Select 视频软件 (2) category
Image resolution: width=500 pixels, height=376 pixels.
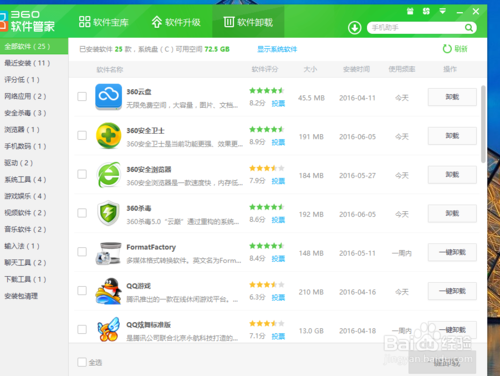(34, 213)
